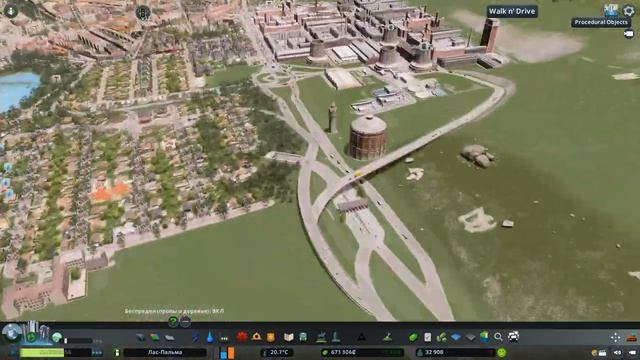Viewport: 640px width, 360px height.
Task: Toggle the free camera mode icon
Action: (x=629, y=34)
